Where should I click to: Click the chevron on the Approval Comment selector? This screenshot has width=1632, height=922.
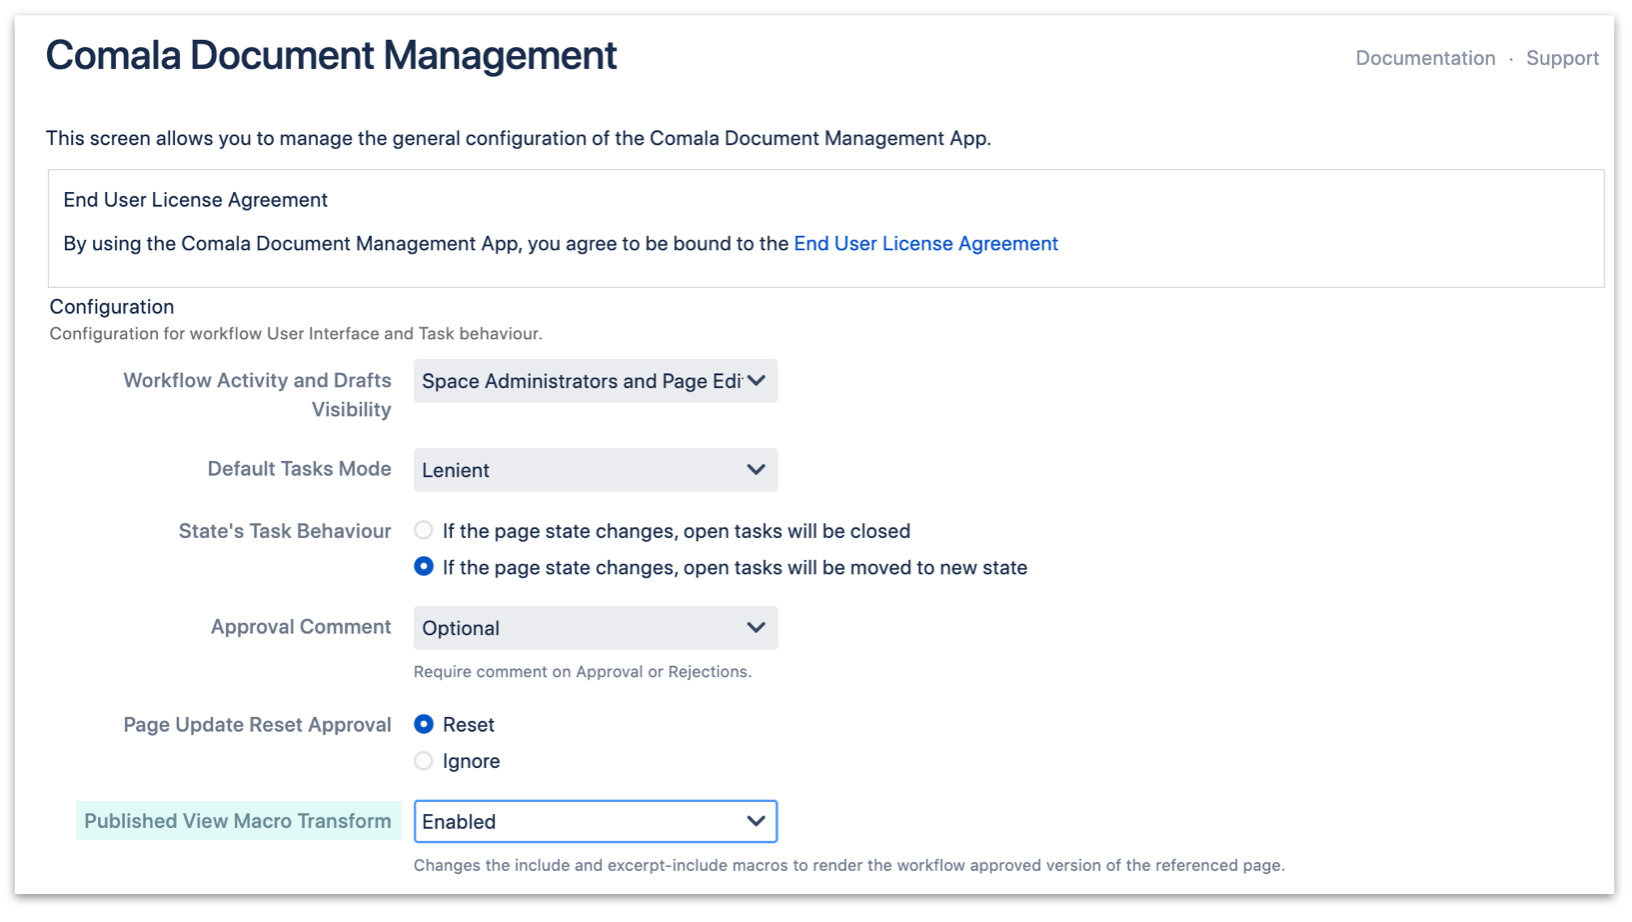coord(757,628)
